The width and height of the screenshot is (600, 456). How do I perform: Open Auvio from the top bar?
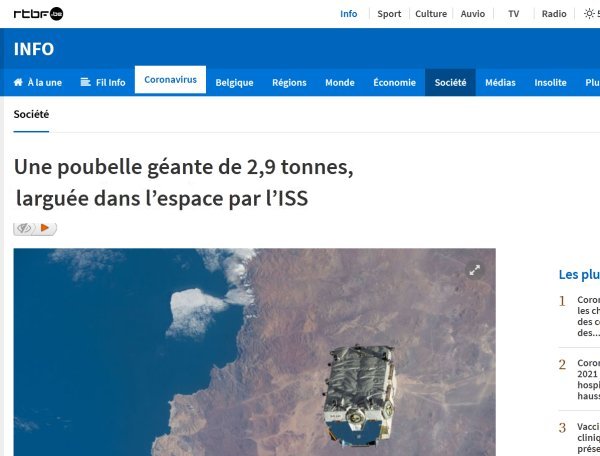pyautogui.click(x=473, y=14)
